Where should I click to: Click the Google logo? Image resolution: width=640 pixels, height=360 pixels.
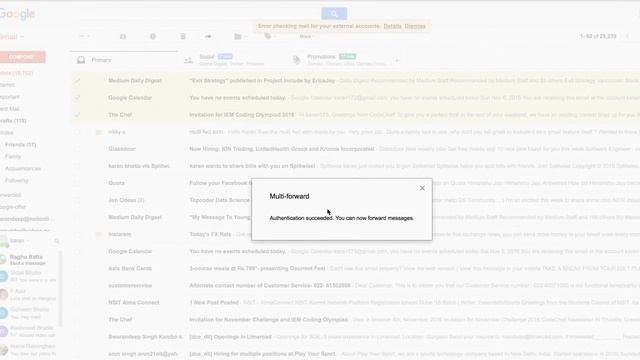(x=17, y=14)
